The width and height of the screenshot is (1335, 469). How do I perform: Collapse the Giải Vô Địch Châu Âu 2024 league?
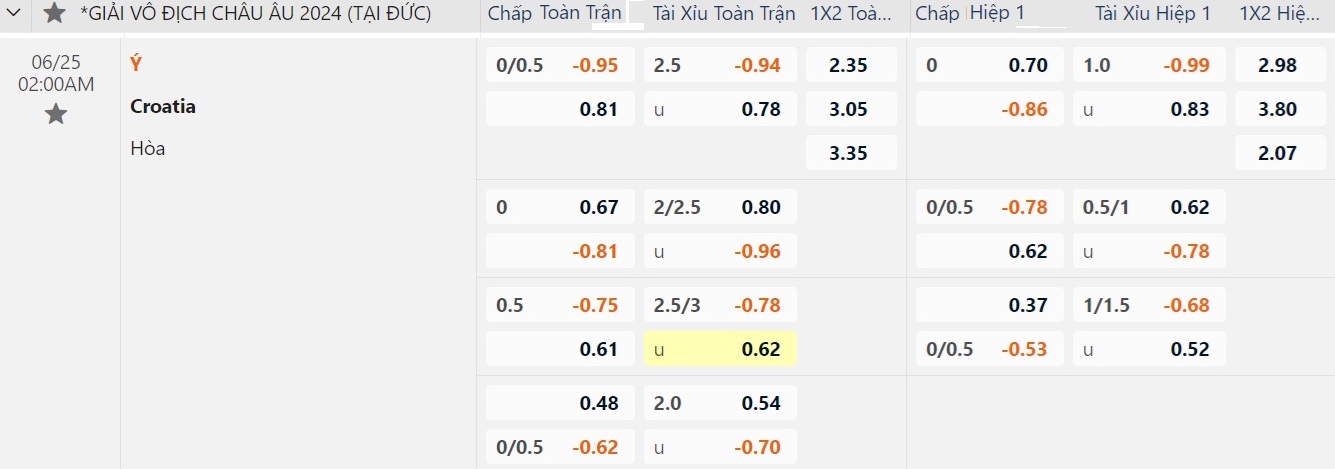[14, 14]
